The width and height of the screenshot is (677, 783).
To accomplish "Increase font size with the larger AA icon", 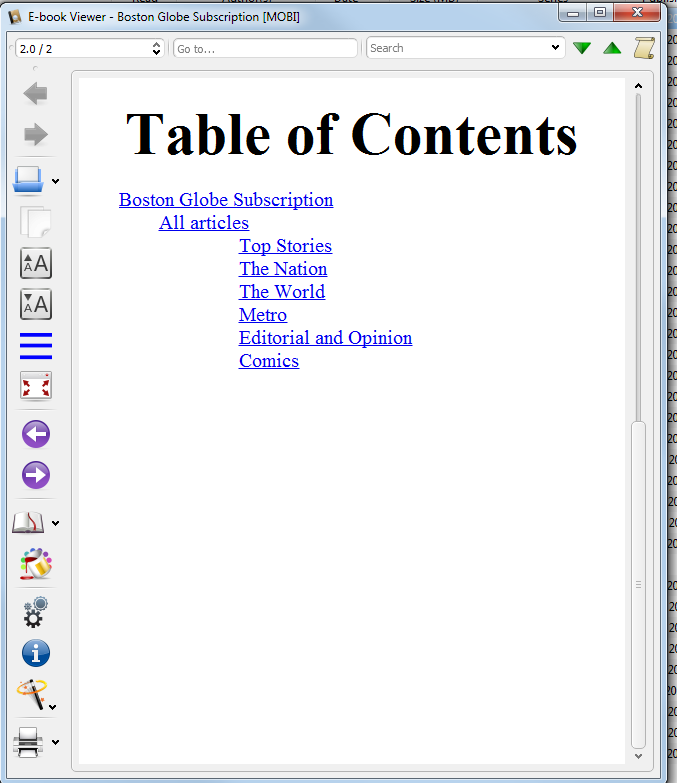I will pos(35,263).
